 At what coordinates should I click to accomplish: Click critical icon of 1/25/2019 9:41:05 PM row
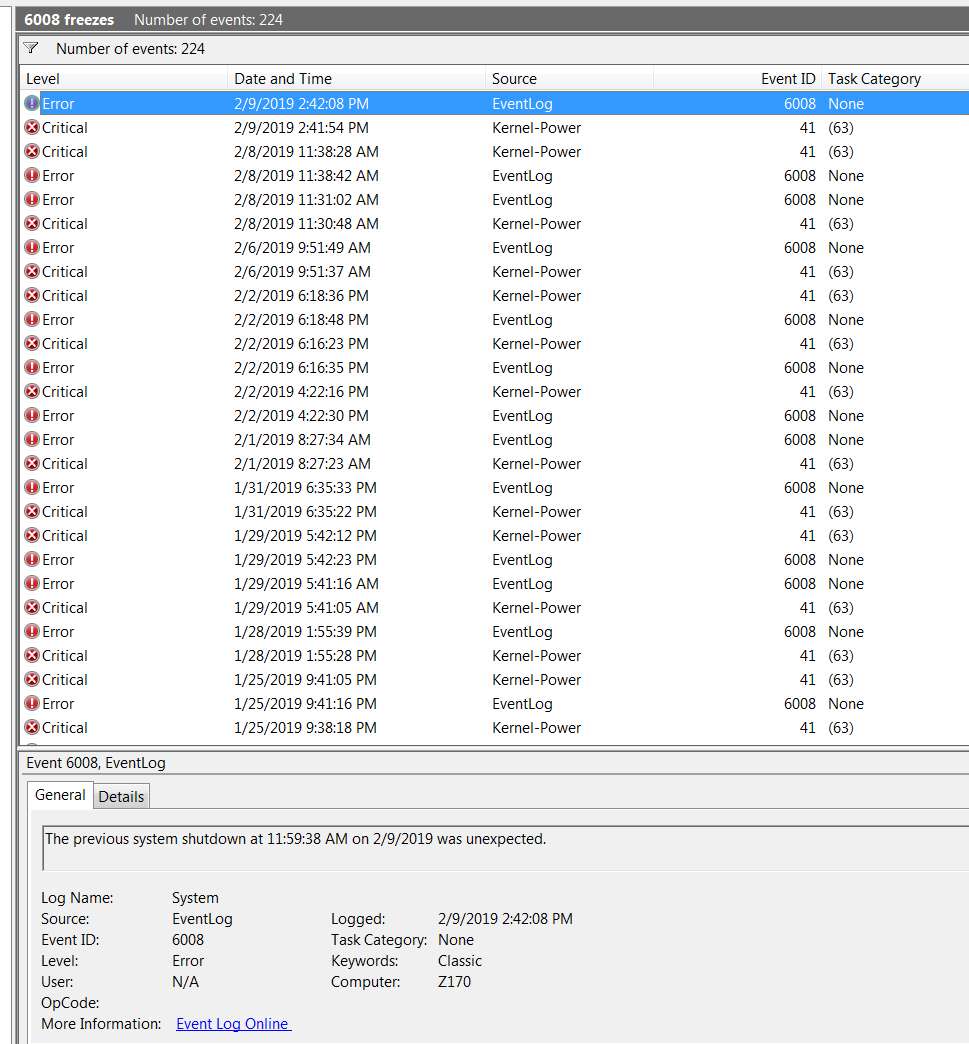tap(32, 678)
